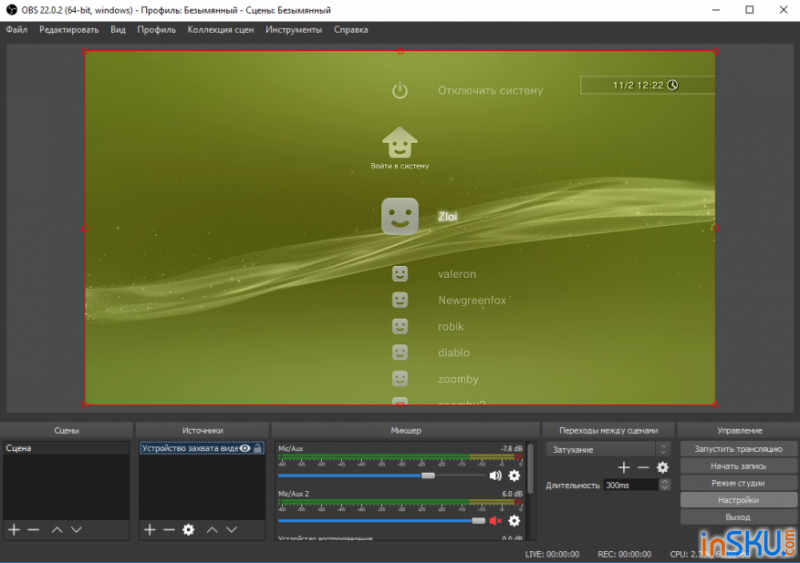
Task: Select Устройство захвата видео source
Action: (202, 448)
